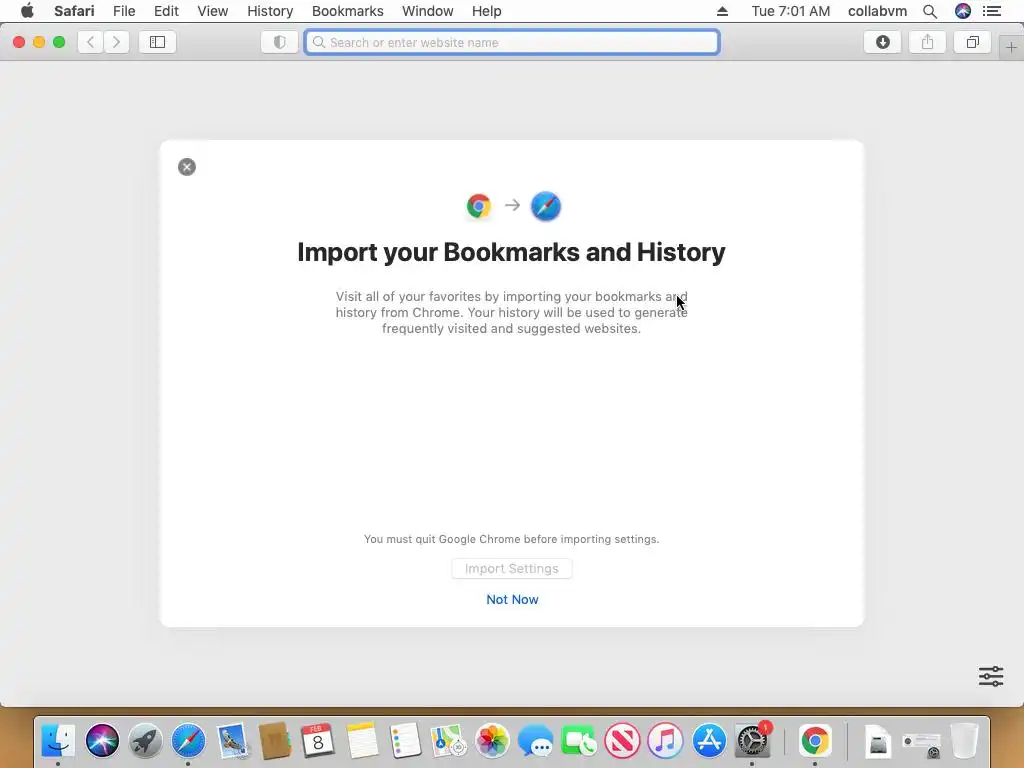The width and height of the screenshot is (1024, 768).
Task: Open FaceTime in the Dock
Action: [579, 741]
